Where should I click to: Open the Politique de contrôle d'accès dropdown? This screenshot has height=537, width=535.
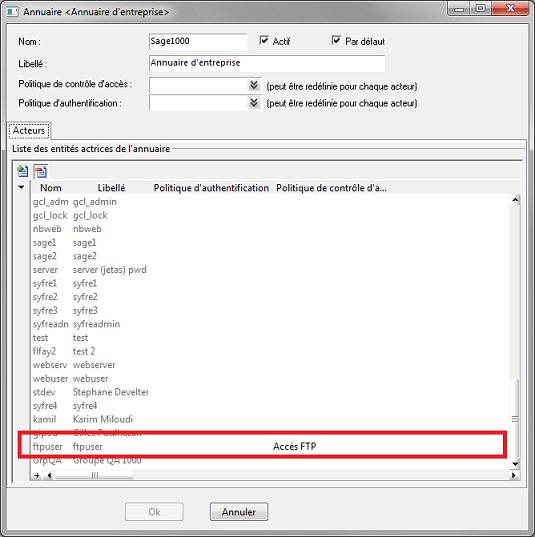[x=253, y=85]
